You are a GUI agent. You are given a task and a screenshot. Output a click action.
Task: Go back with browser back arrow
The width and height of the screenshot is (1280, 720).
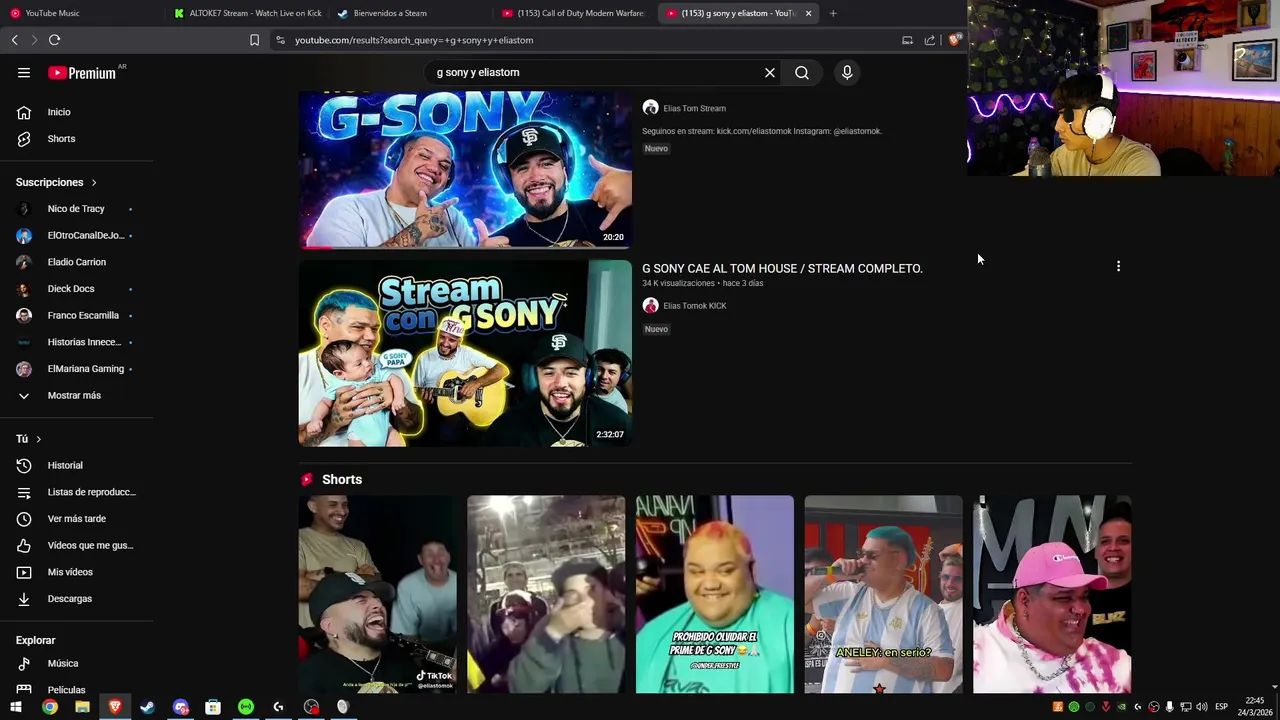pos(14,40)
